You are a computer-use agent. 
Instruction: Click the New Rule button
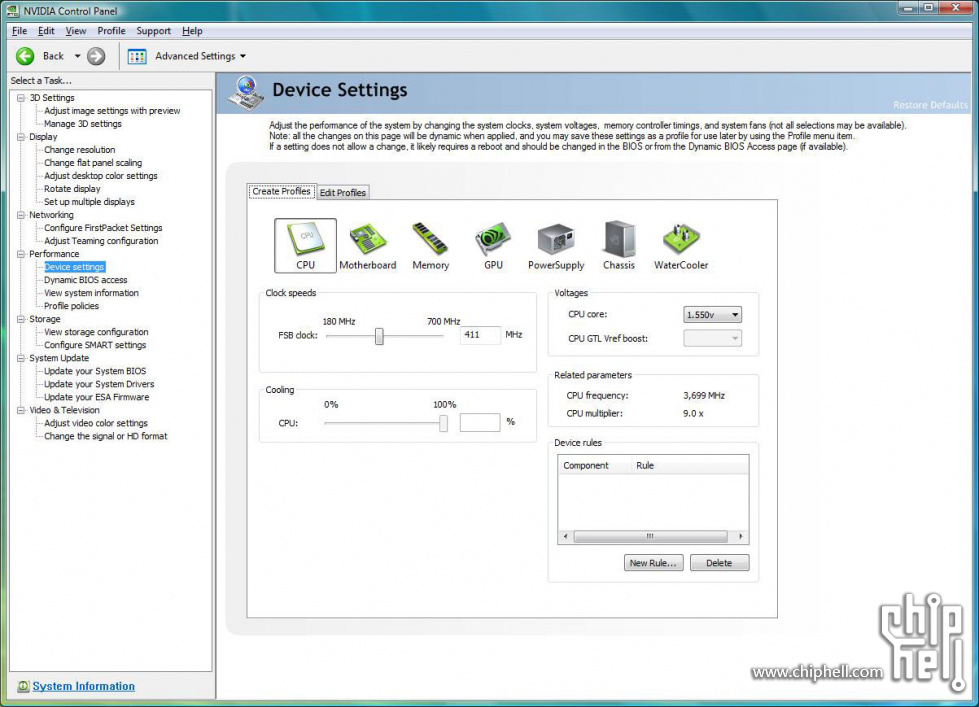[653, 563]
